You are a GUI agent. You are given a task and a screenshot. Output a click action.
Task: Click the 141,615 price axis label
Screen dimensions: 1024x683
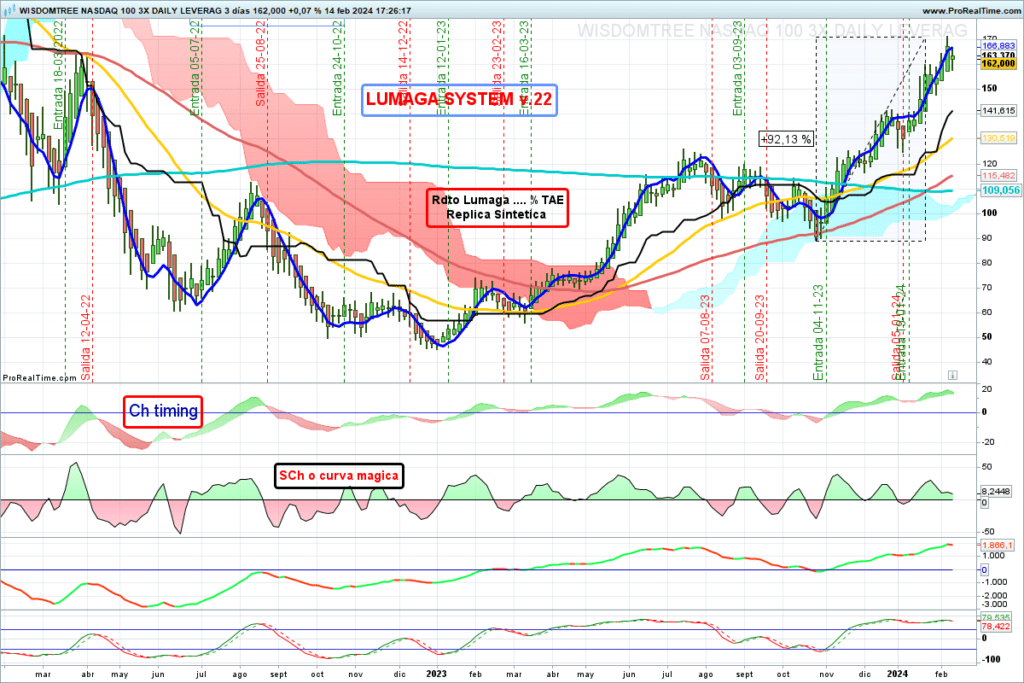998,111
